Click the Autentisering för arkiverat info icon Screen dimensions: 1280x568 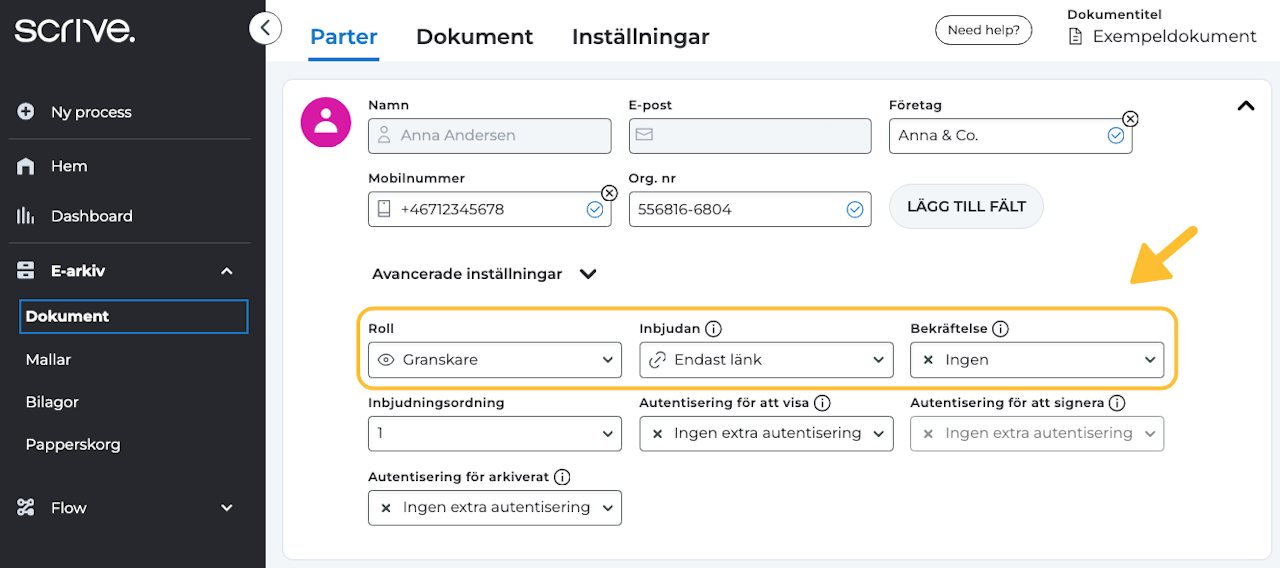click(562, 477)
